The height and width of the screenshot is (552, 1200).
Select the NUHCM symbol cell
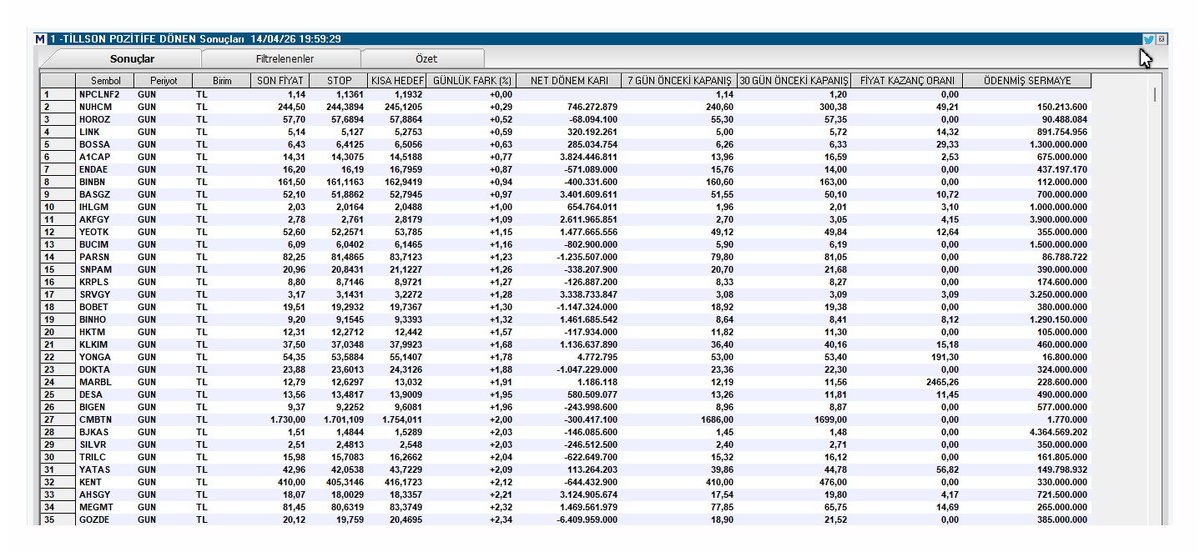[x=105, y=106]
